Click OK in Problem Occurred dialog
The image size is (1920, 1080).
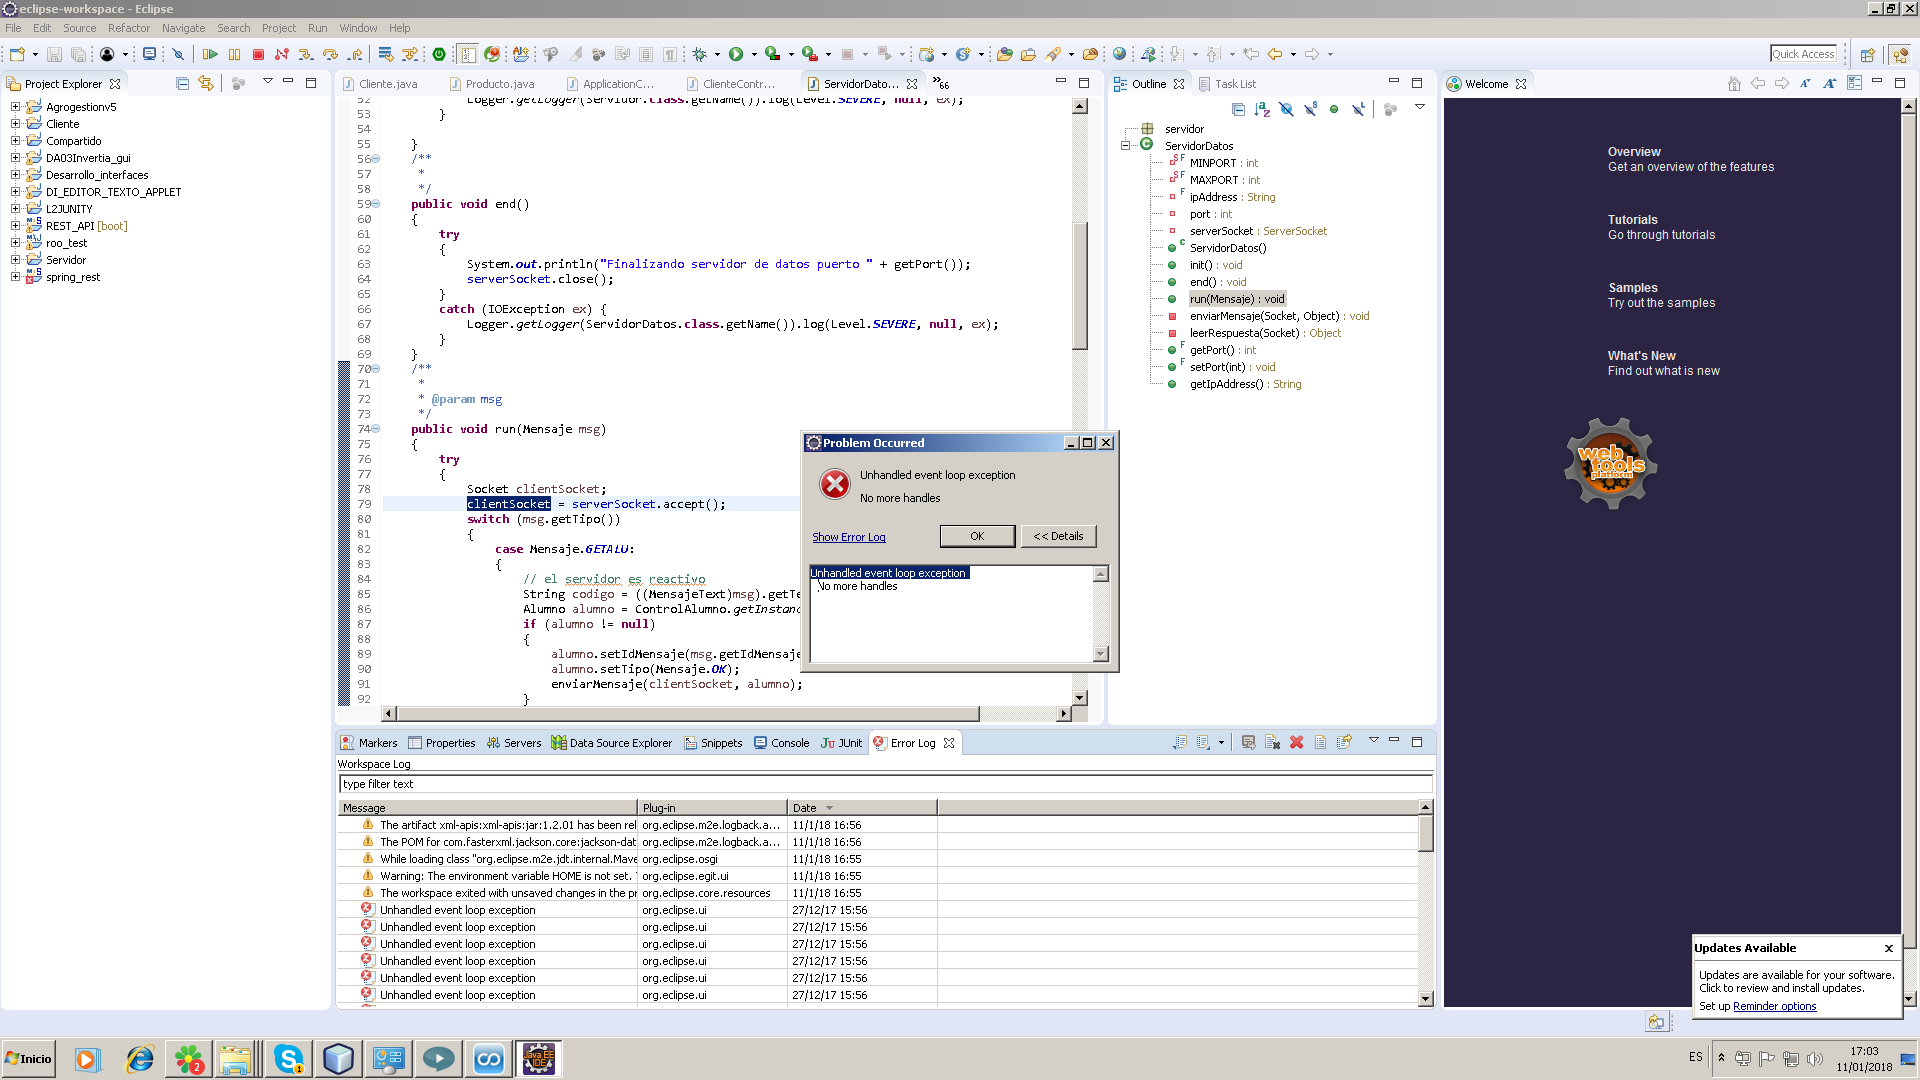point(977,536)
